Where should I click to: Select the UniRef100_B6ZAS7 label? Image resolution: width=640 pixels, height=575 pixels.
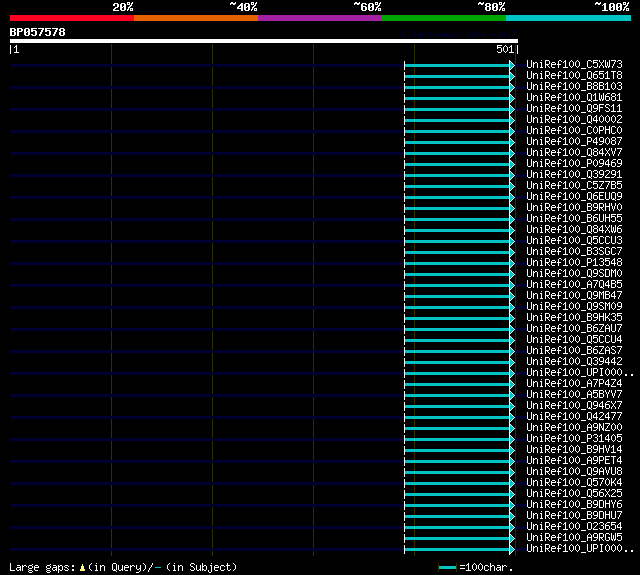[x=574, y=351]
